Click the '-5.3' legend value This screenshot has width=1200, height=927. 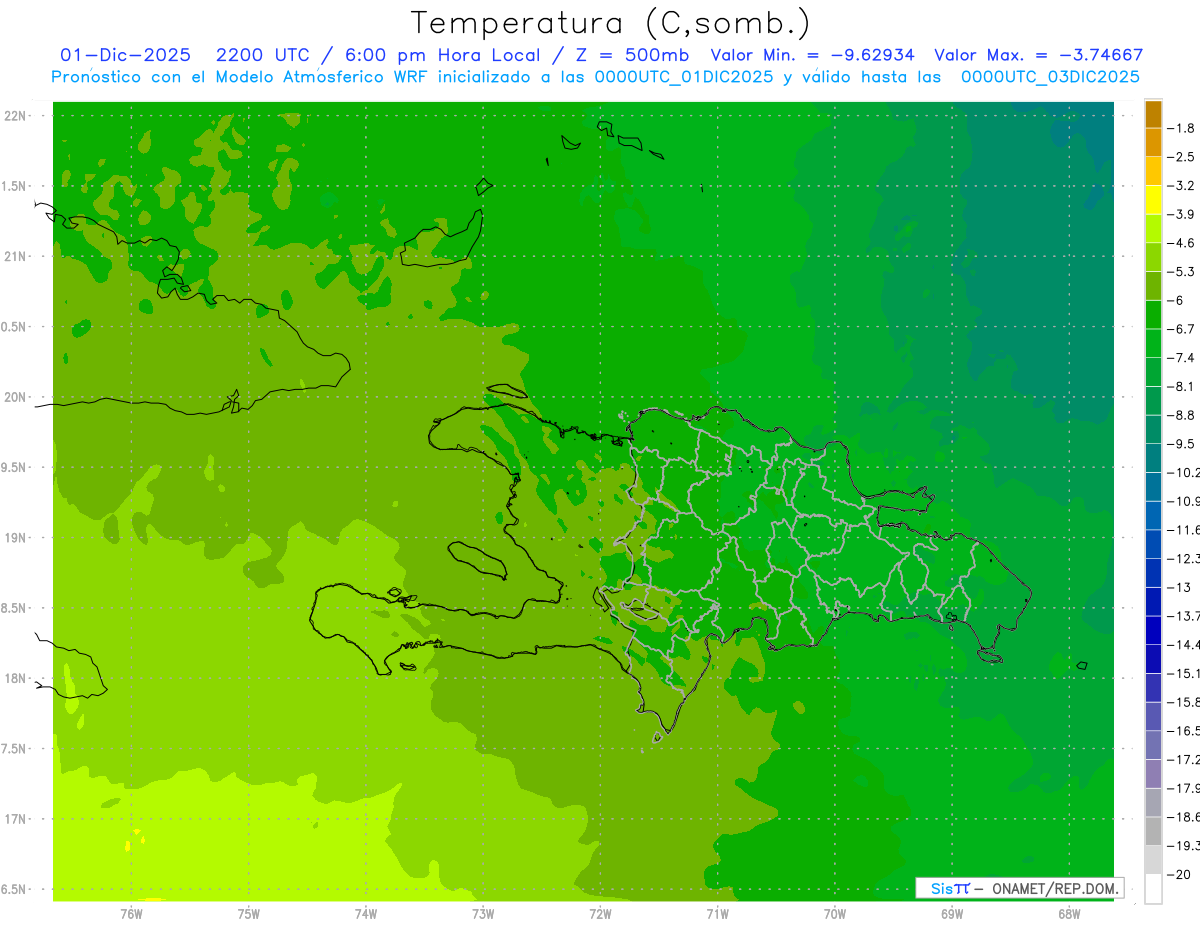pyautogui.click(x=1181, y=272)
